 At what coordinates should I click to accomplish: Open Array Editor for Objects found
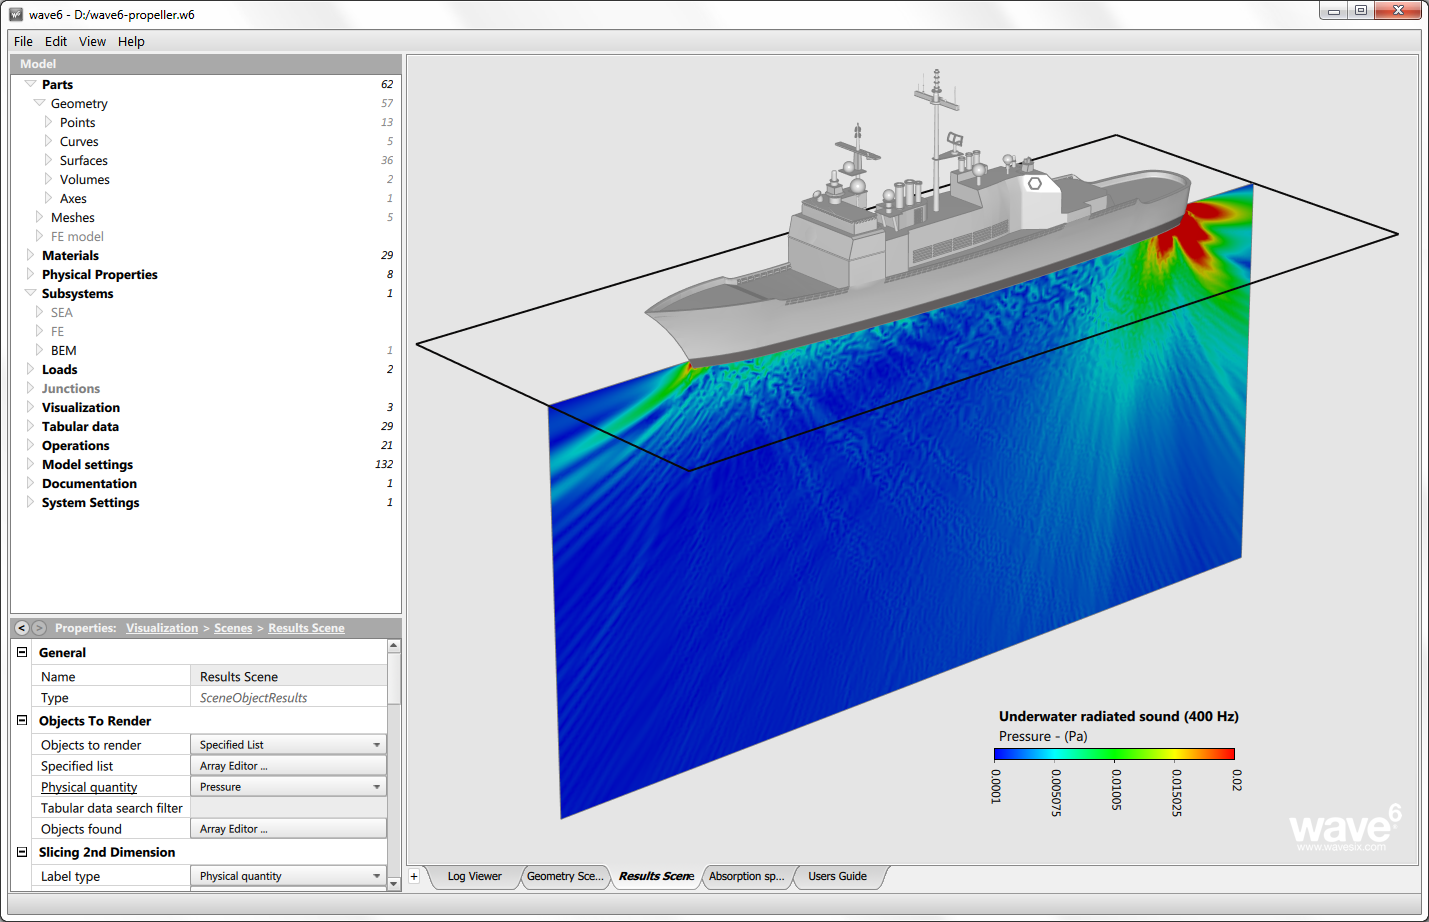point(288,829)
